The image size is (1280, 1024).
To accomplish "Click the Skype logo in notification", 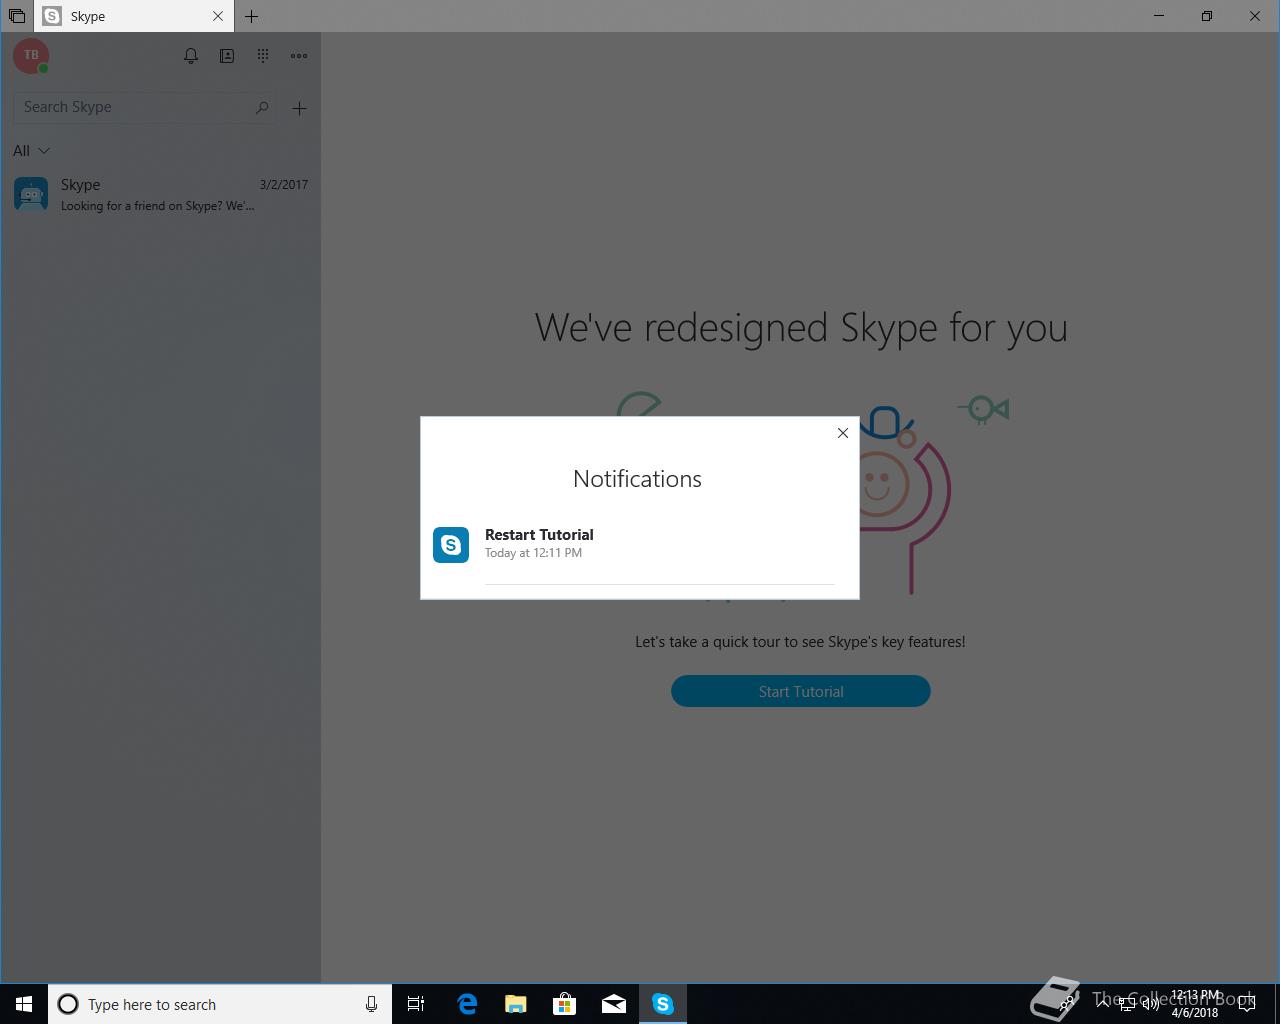I will (451, 545).
